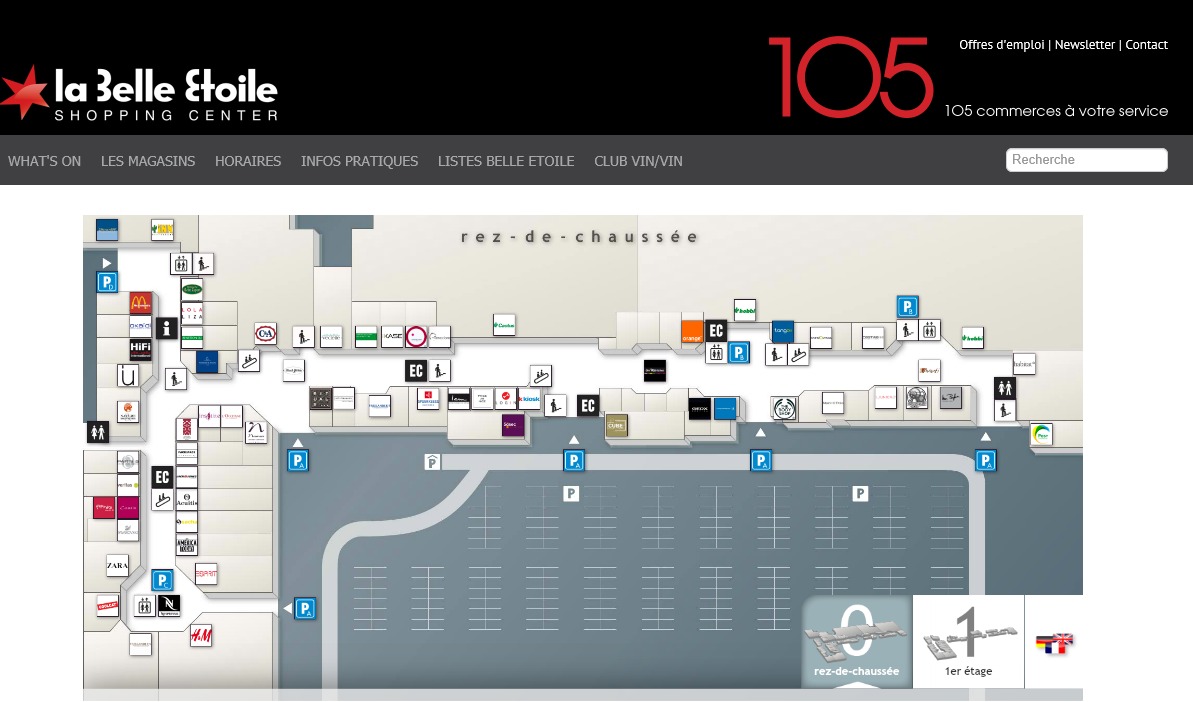Go to LES MAGASINS

[148, 161]
